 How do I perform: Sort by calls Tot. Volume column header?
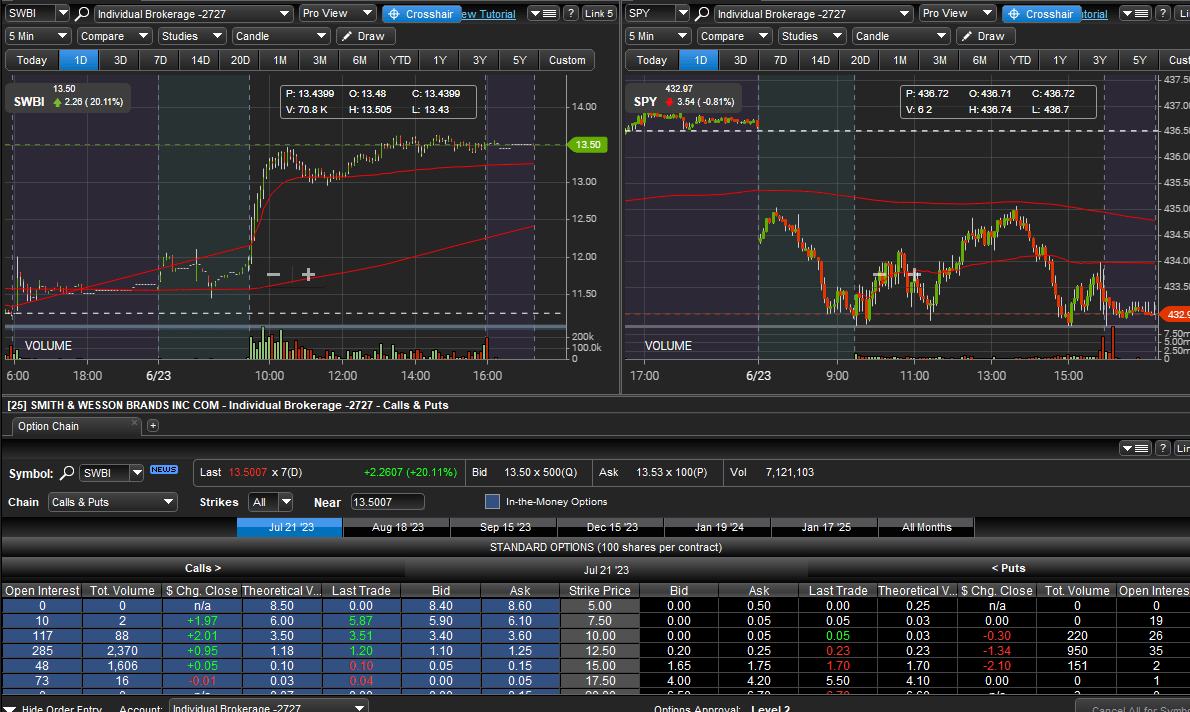122,591
